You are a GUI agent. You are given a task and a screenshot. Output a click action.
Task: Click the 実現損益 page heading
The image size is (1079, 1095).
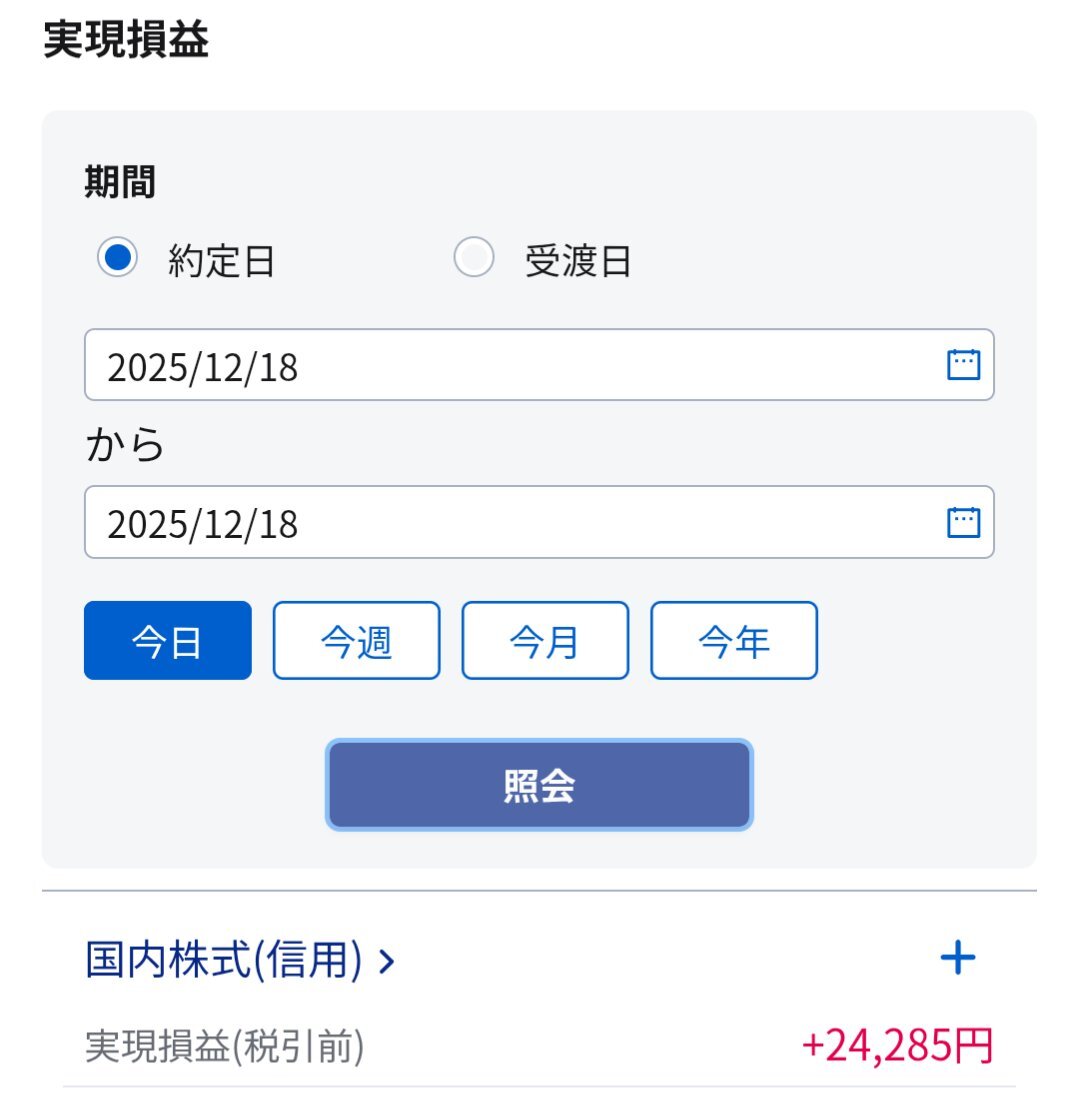(126, 41)
